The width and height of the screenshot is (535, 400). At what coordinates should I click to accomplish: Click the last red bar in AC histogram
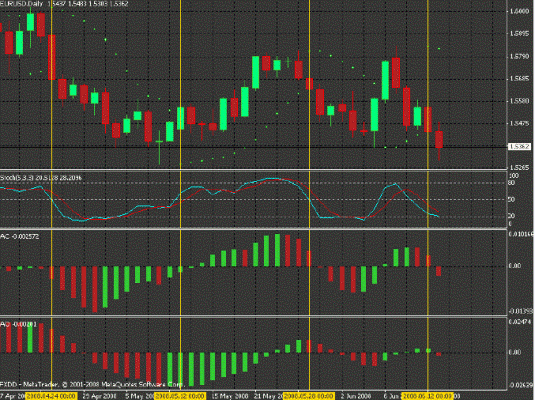439,271
